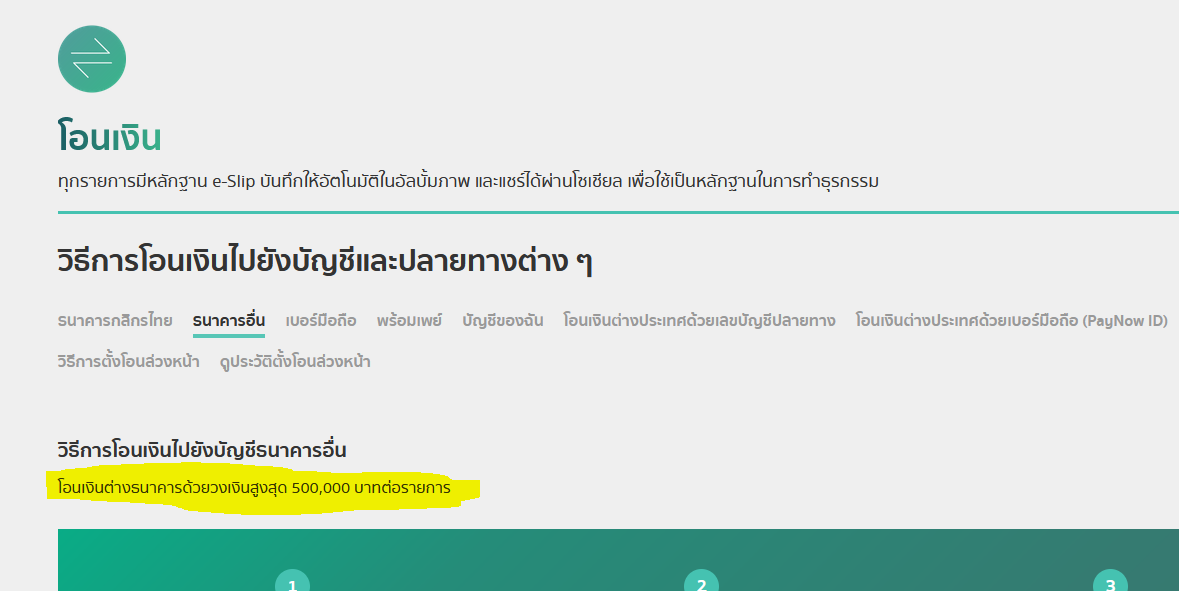The width and height of the screenshot is (1179, 591).
Task: Click the วิธีการโอนเงินไปยังบัญชีธนาคารอื่น subheading
Action: click(202, 450)
